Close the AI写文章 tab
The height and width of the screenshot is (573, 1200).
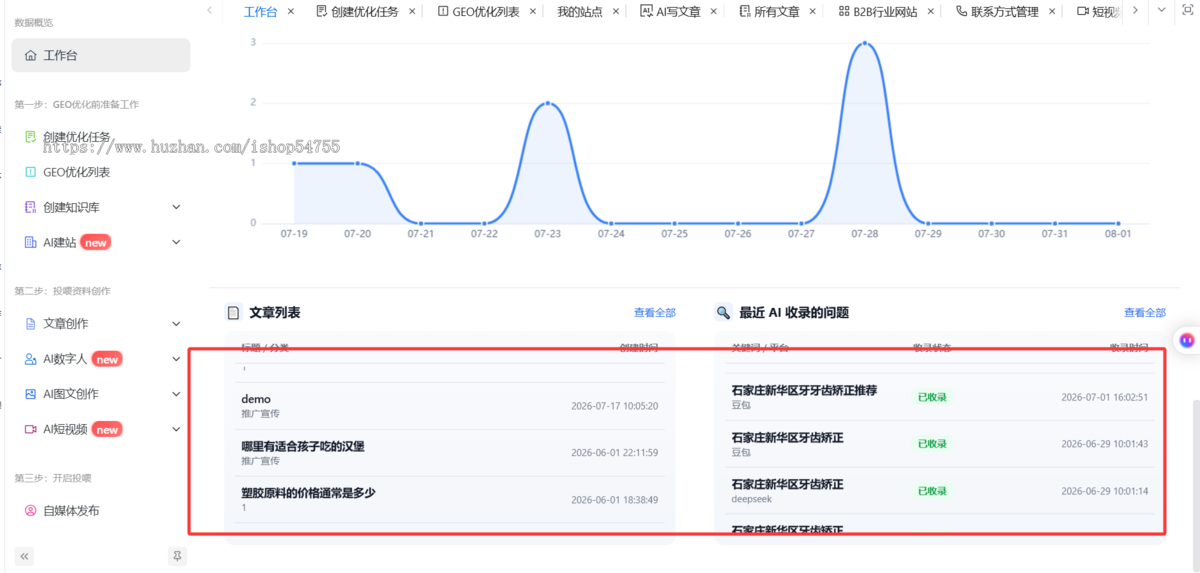(714, 11)
